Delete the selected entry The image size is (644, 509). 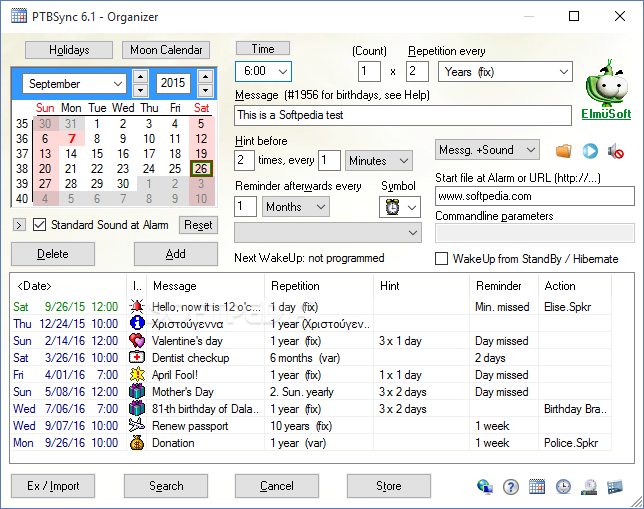pyautogui.click(x=53, y=254)
